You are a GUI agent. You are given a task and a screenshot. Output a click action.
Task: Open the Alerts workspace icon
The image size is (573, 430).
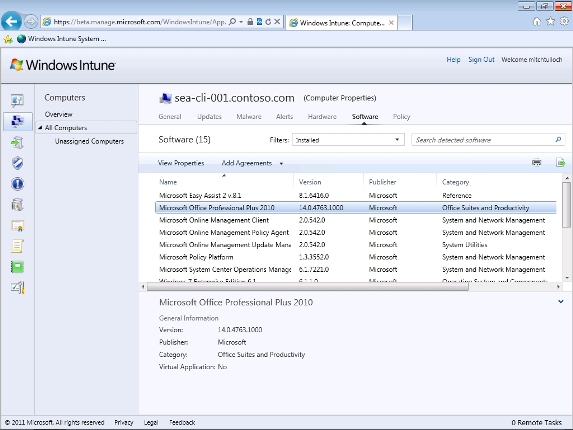pyautogui.click(x=17, y=184)
